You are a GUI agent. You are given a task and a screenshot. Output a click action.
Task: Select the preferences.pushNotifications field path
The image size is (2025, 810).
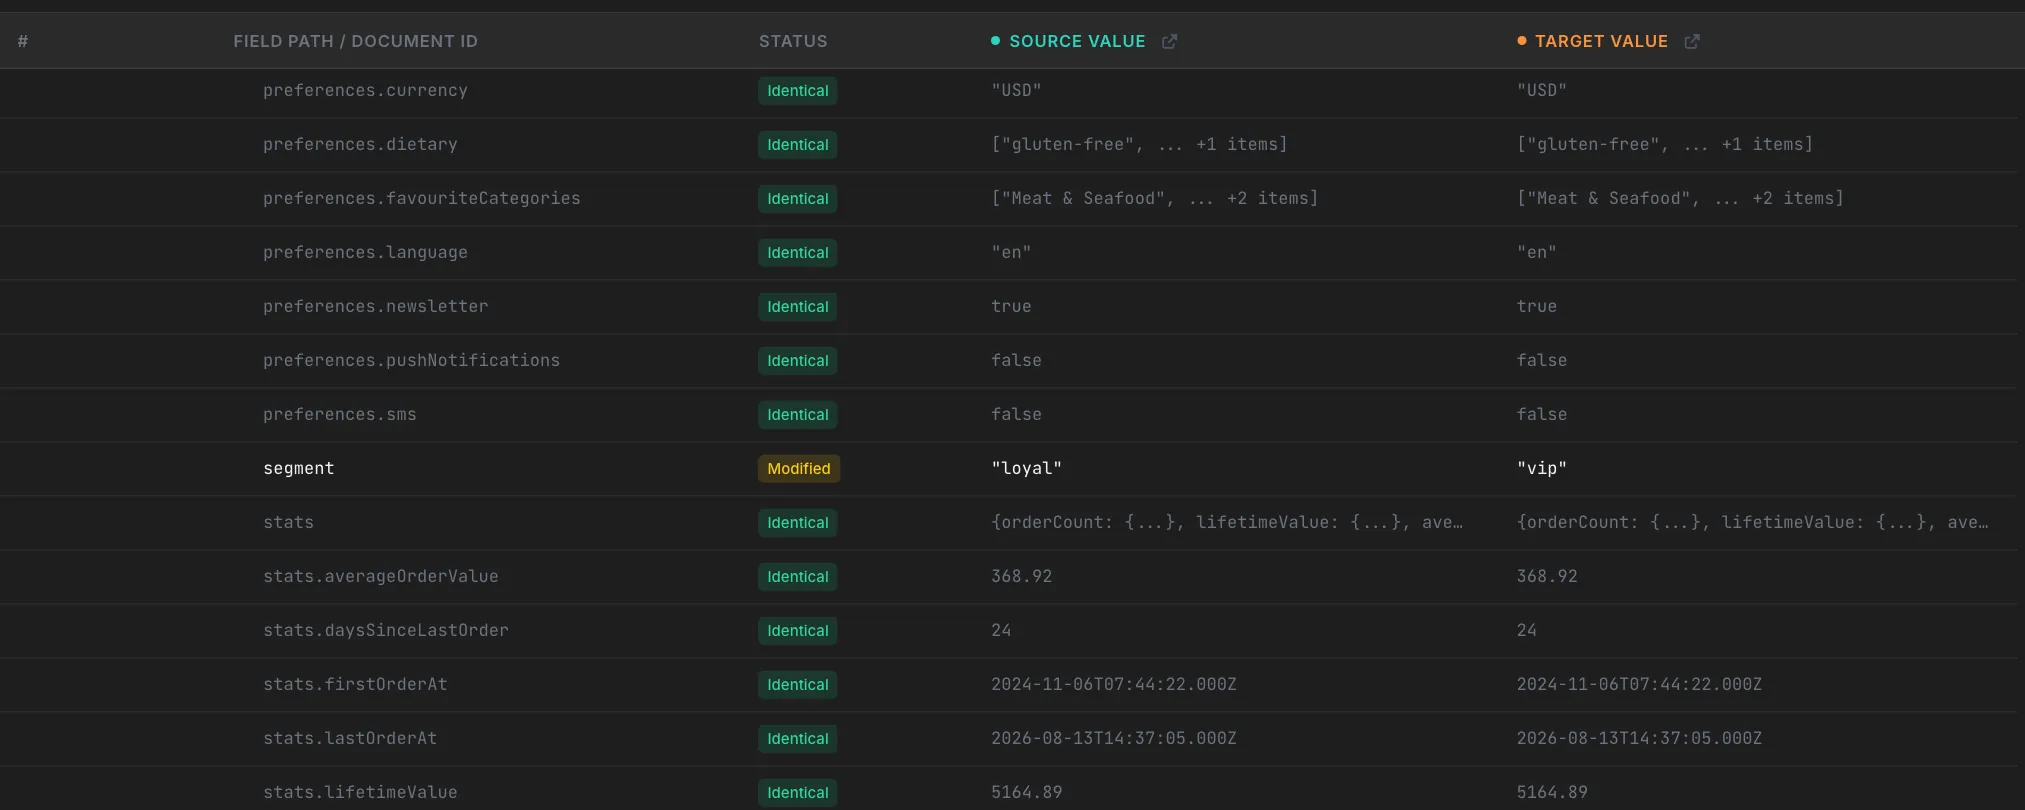pos(411,360)
